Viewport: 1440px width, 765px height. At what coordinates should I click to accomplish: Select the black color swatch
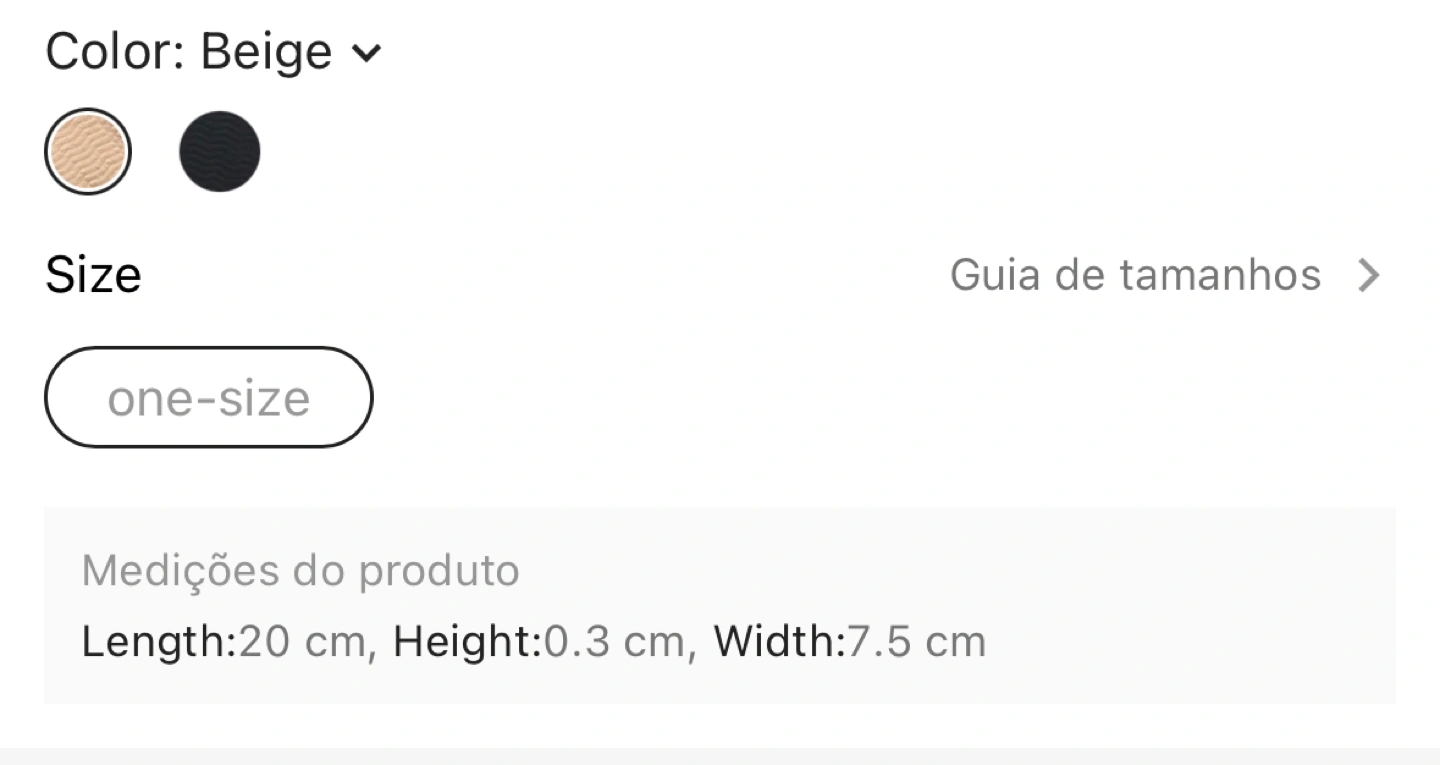(x=220, y=151)
